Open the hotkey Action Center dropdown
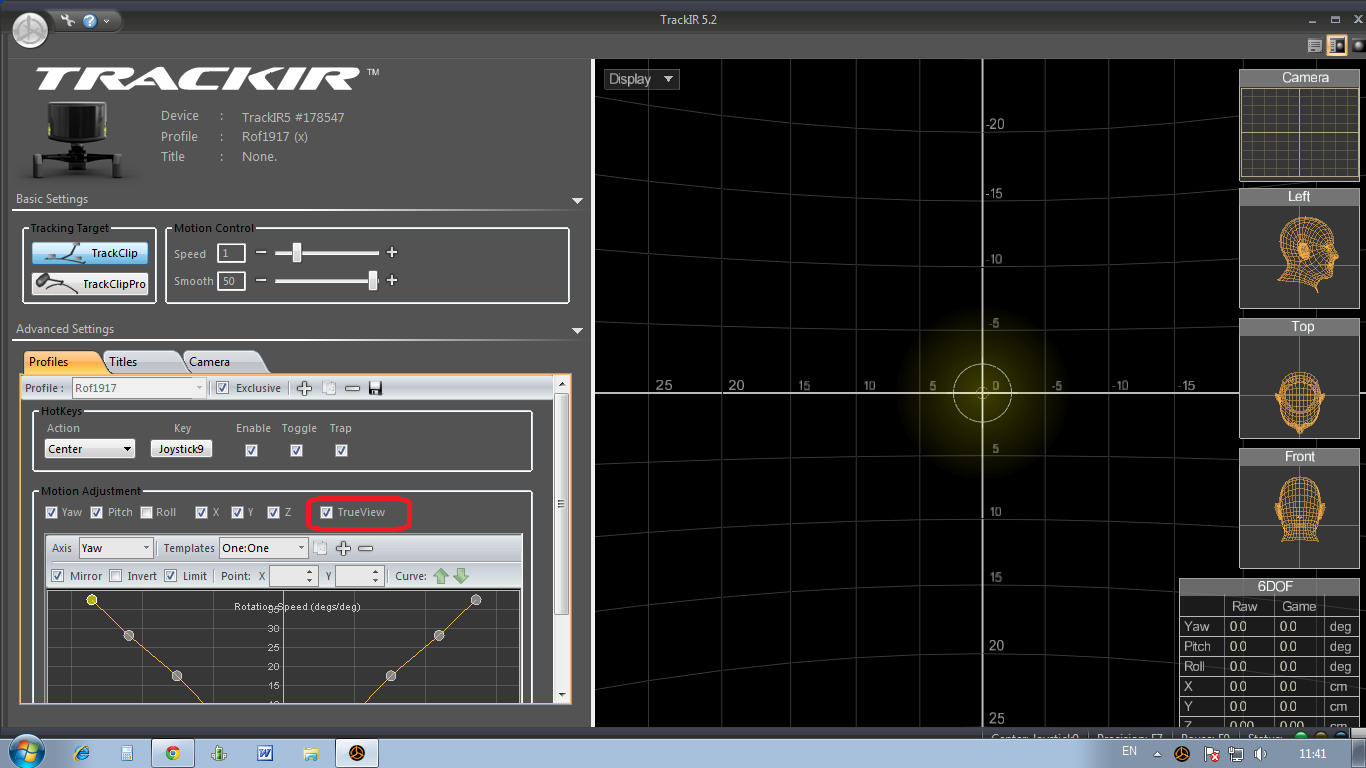This screenshot has width=1366, height=768. point(90,449)
